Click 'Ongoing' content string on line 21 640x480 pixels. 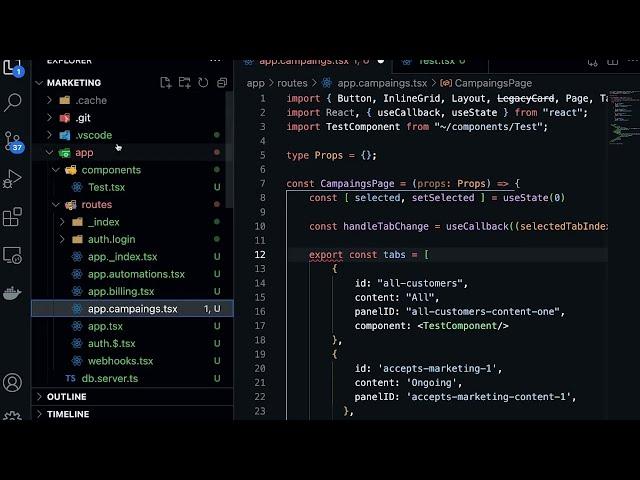pos(431,383)
